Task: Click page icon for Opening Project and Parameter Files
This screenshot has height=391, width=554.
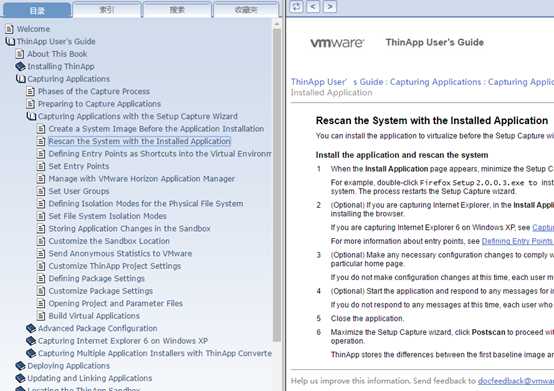Action: (x=41, y=303)
